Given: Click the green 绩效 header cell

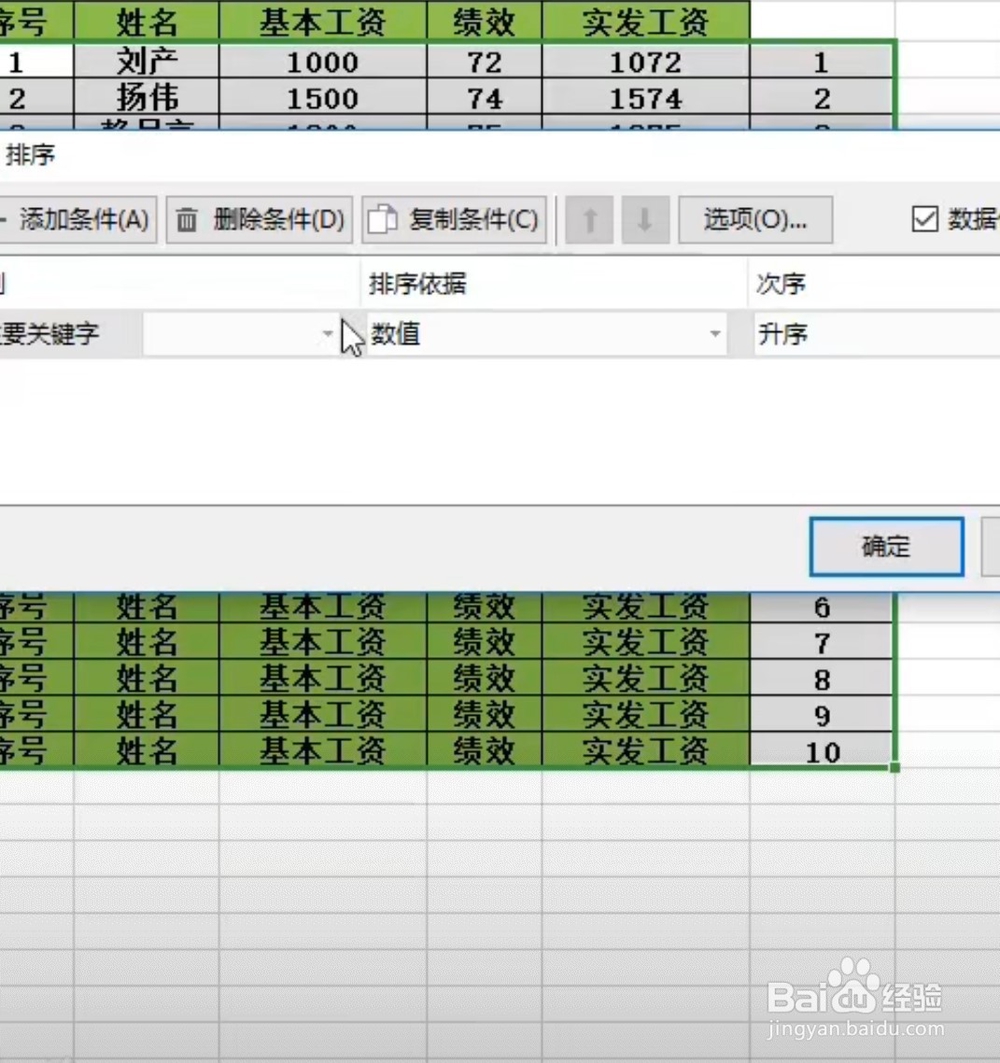Looking at the screenshot, I should coord(484,21).
